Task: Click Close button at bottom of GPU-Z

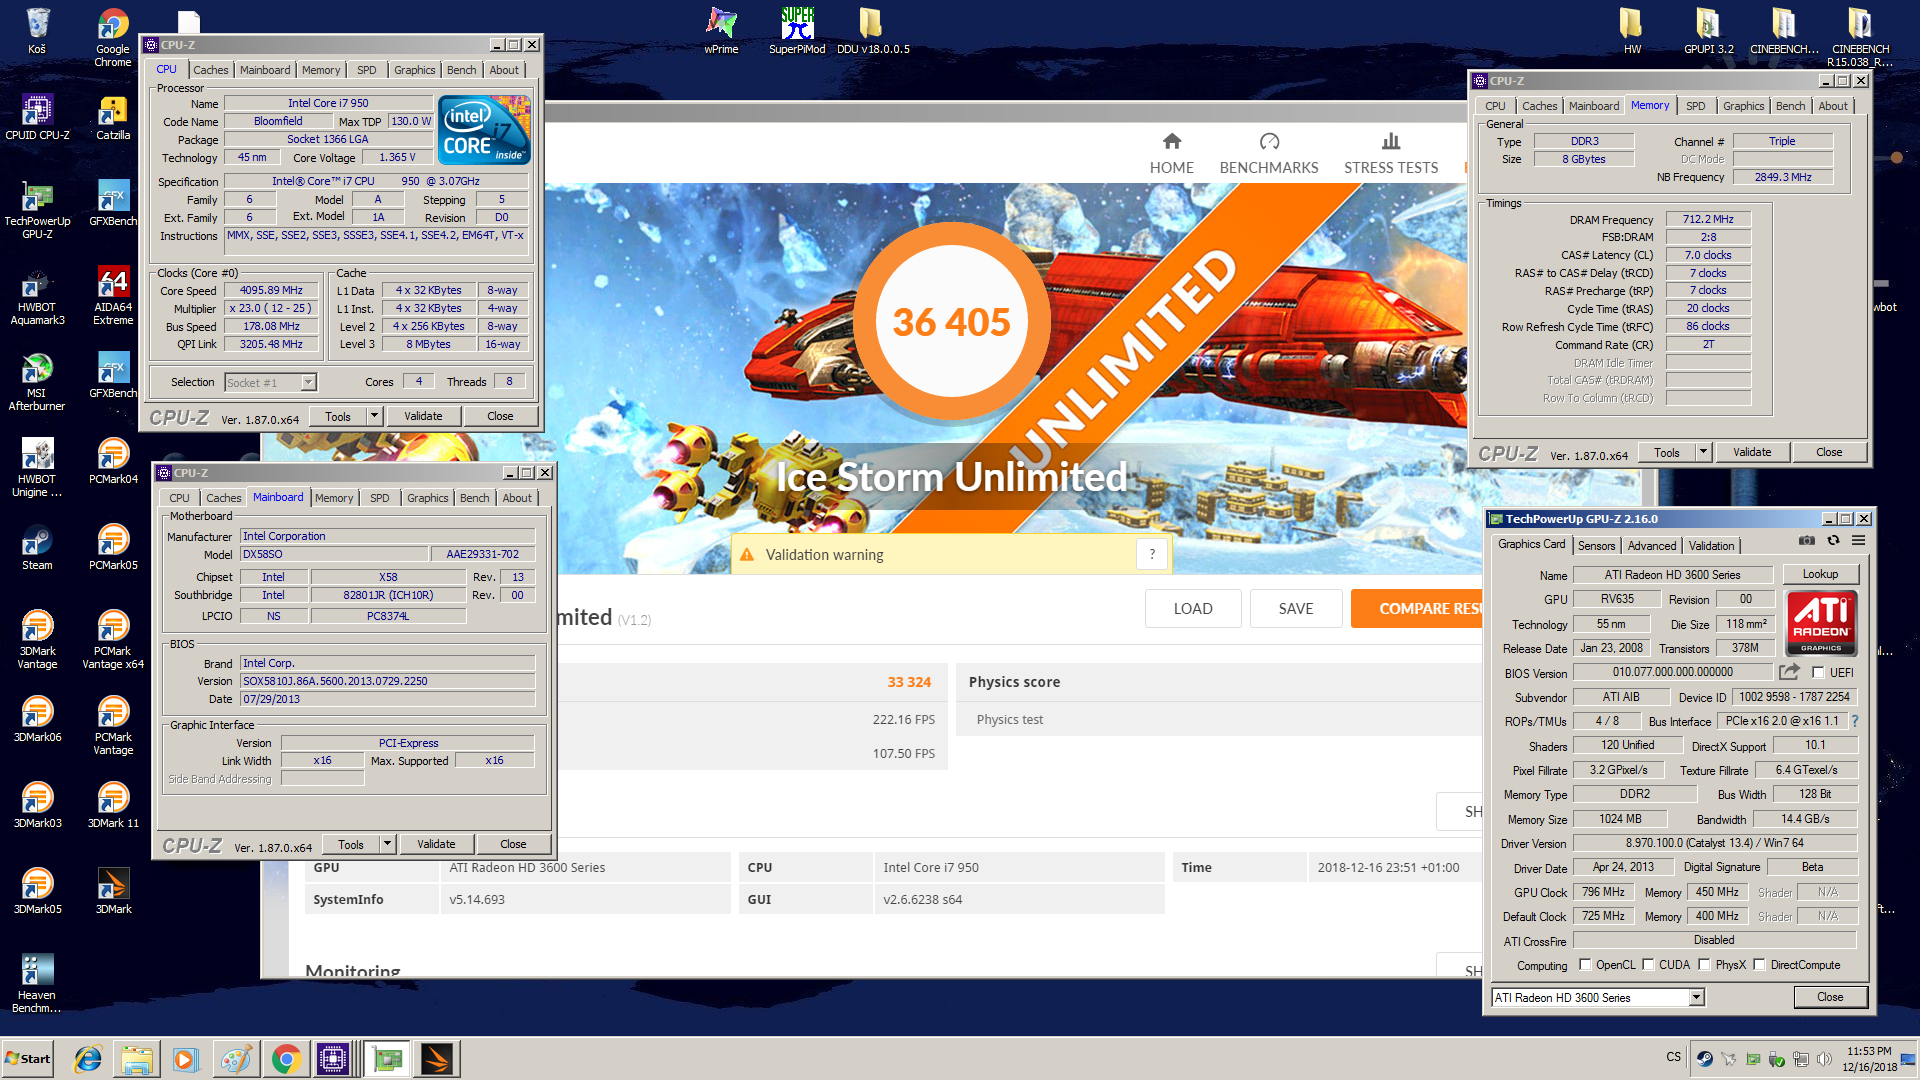Action: [x=1830, y=997]
